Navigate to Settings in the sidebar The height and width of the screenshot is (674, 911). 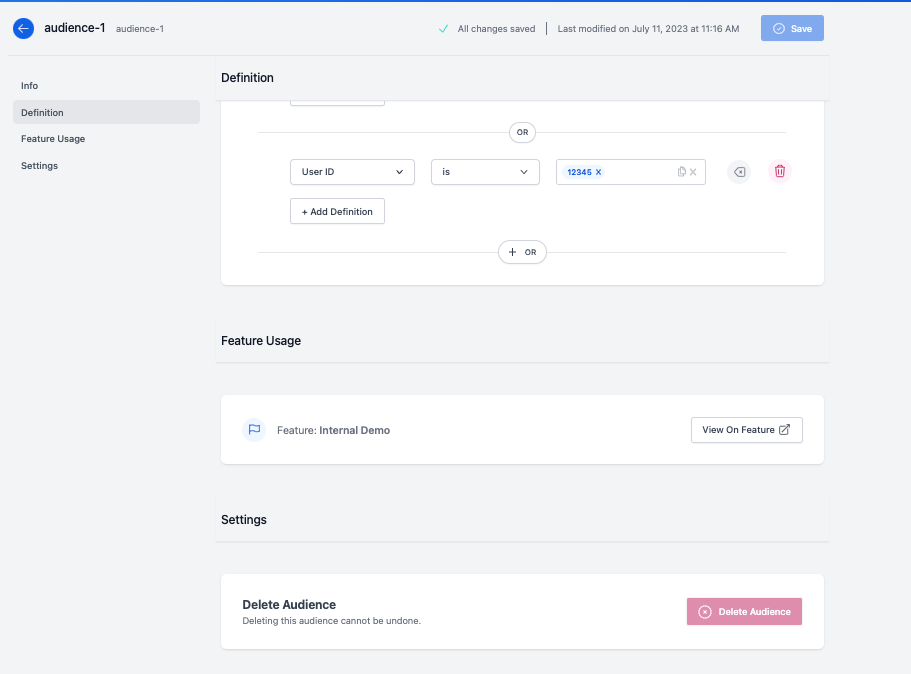coord(39,165)
